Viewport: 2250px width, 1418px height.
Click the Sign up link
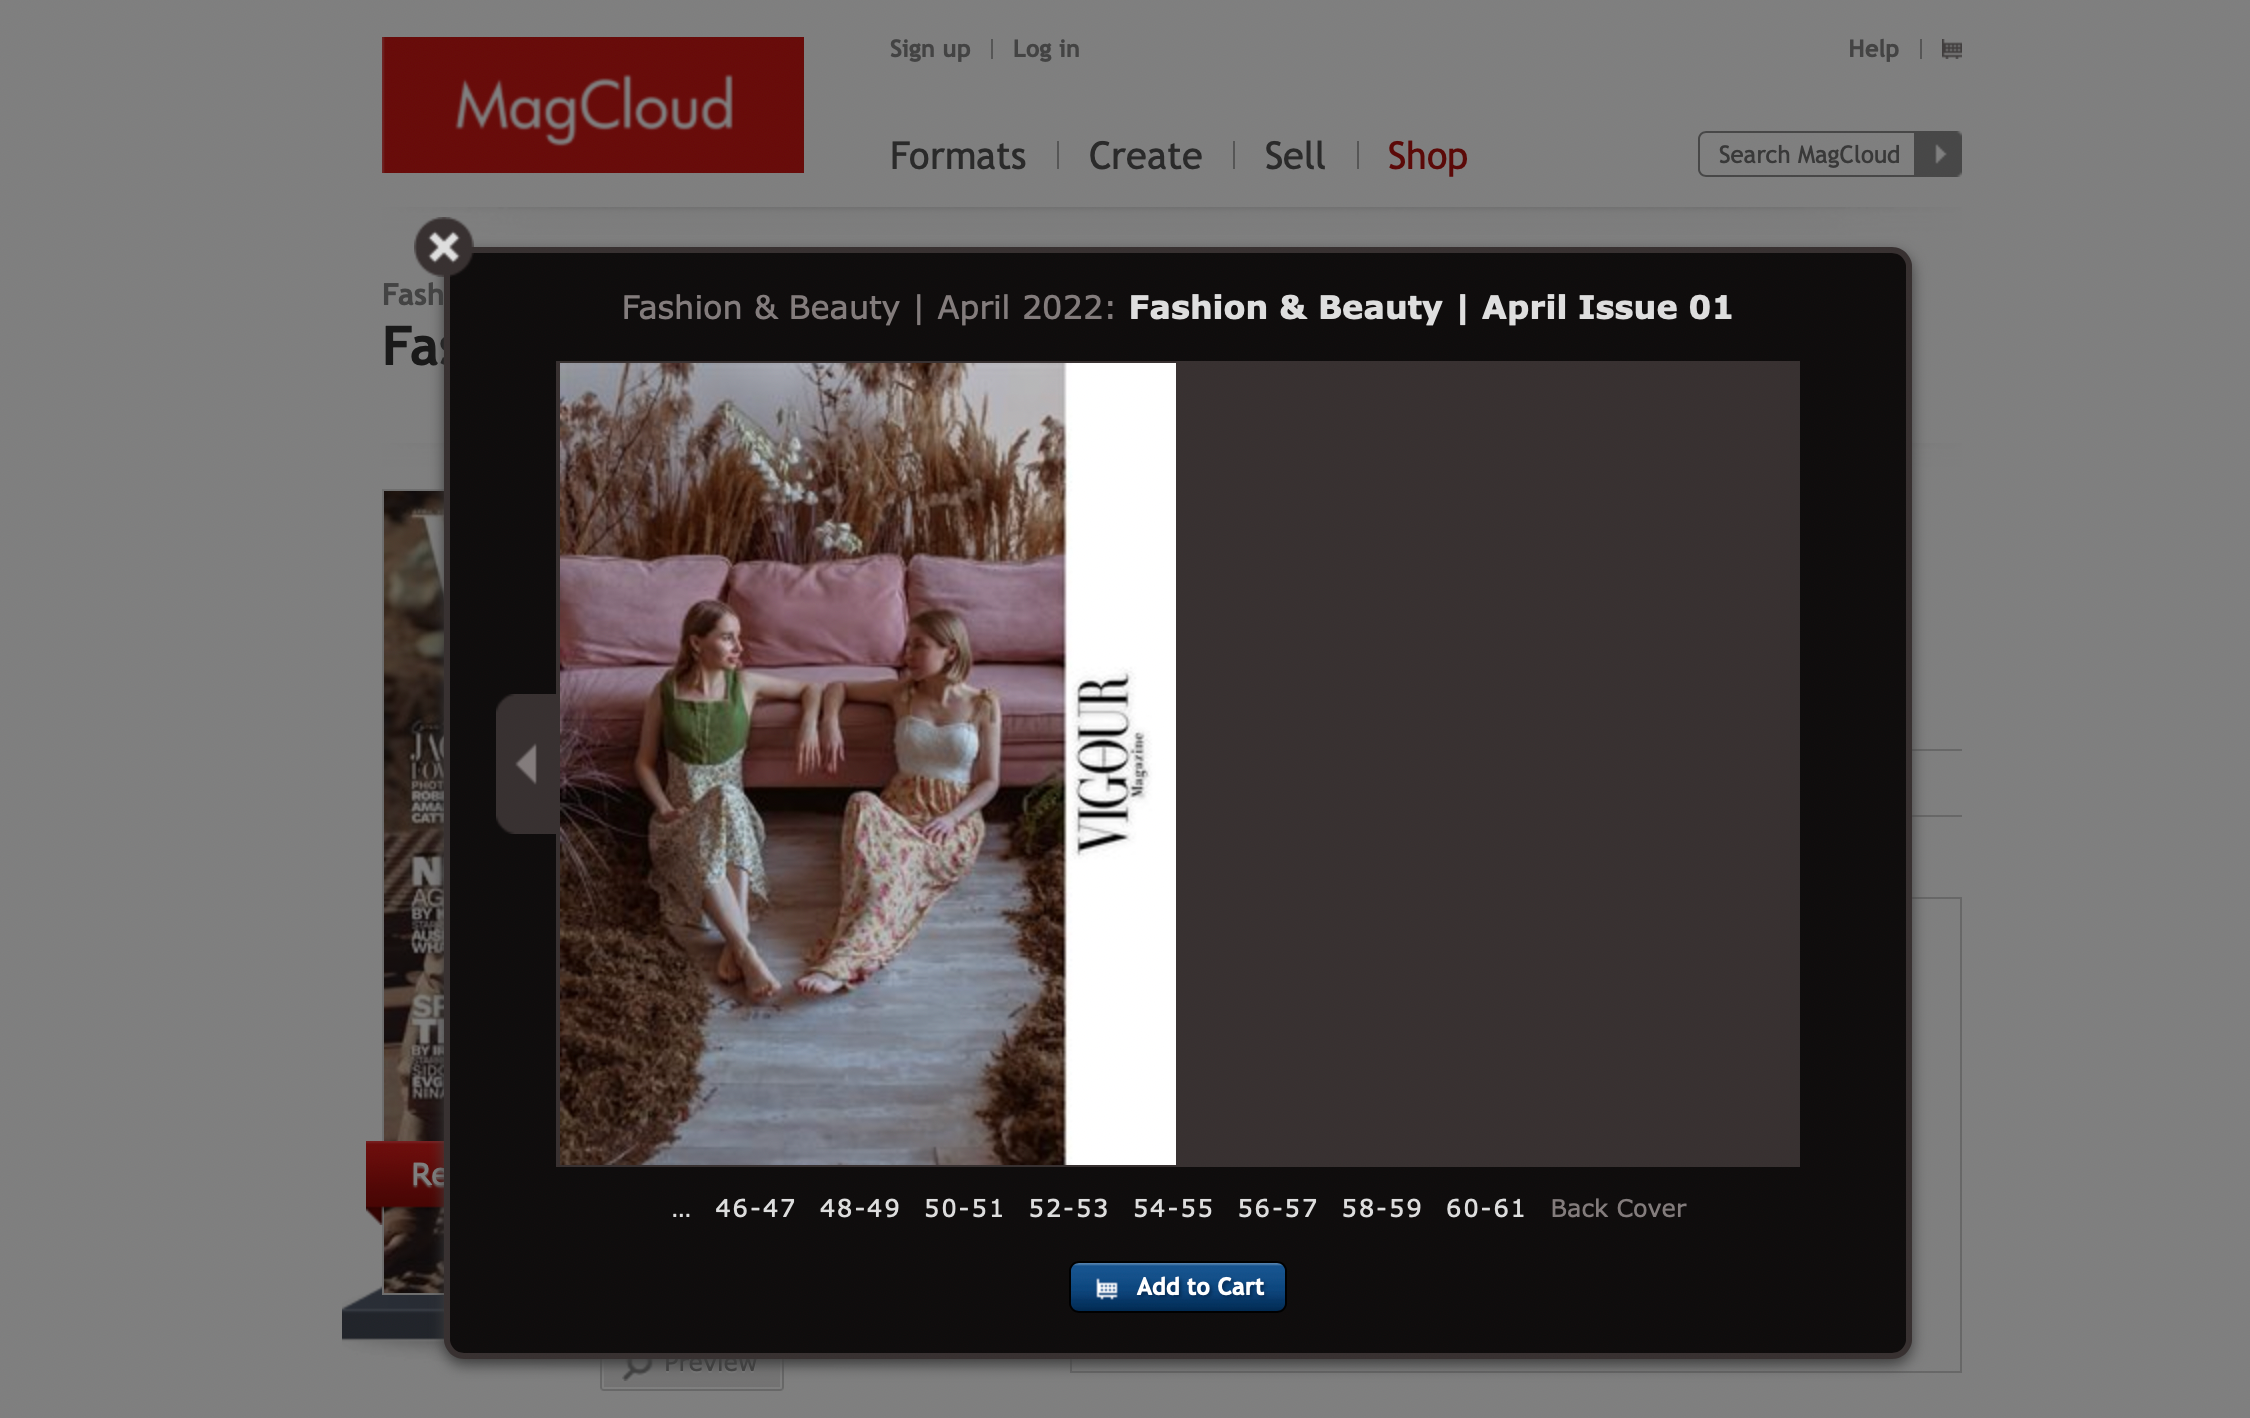point(929,48)
